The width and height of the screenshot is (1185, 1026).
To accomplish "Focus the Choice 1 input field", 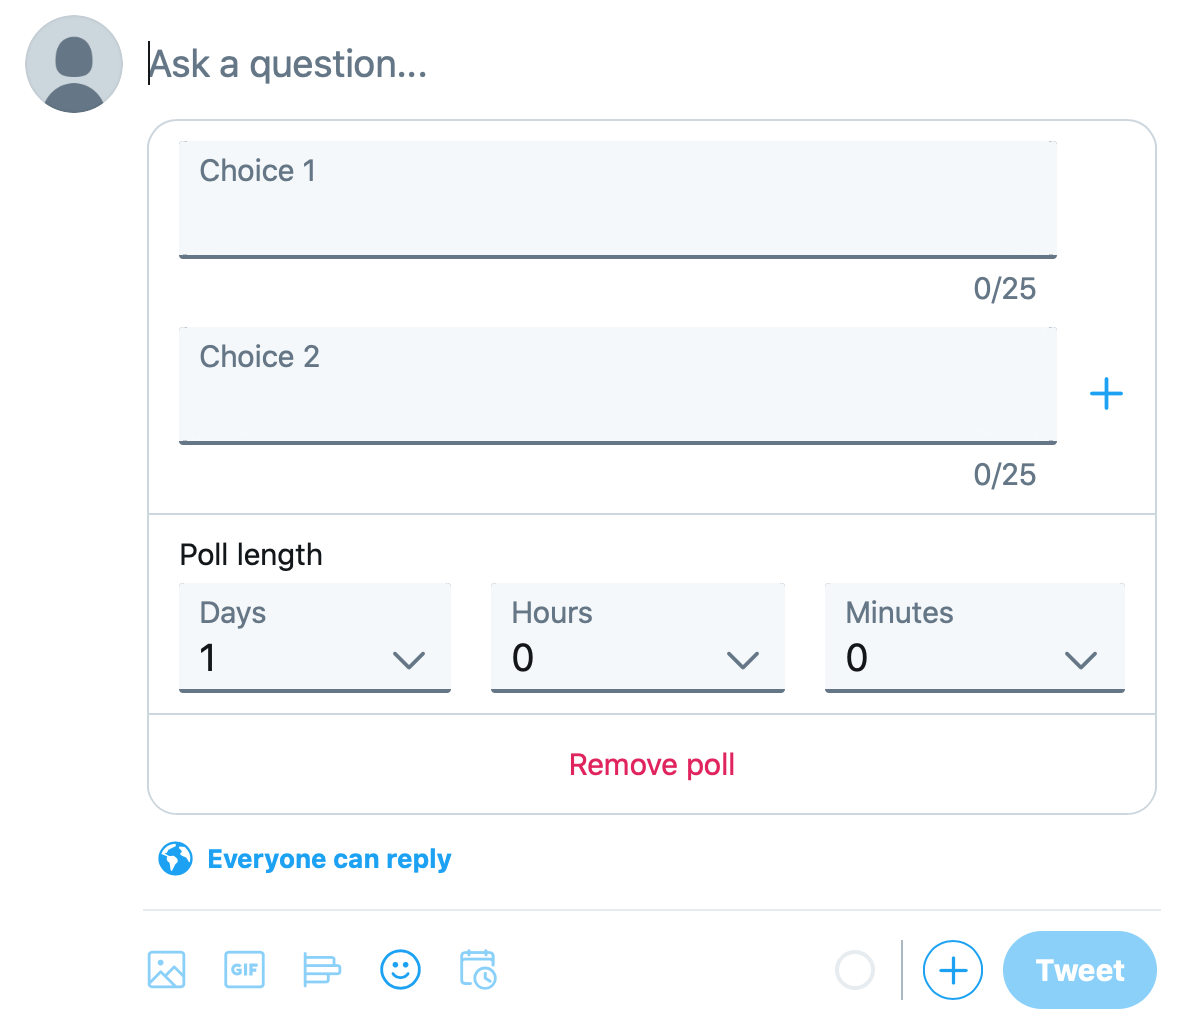I will click(617, 199).
